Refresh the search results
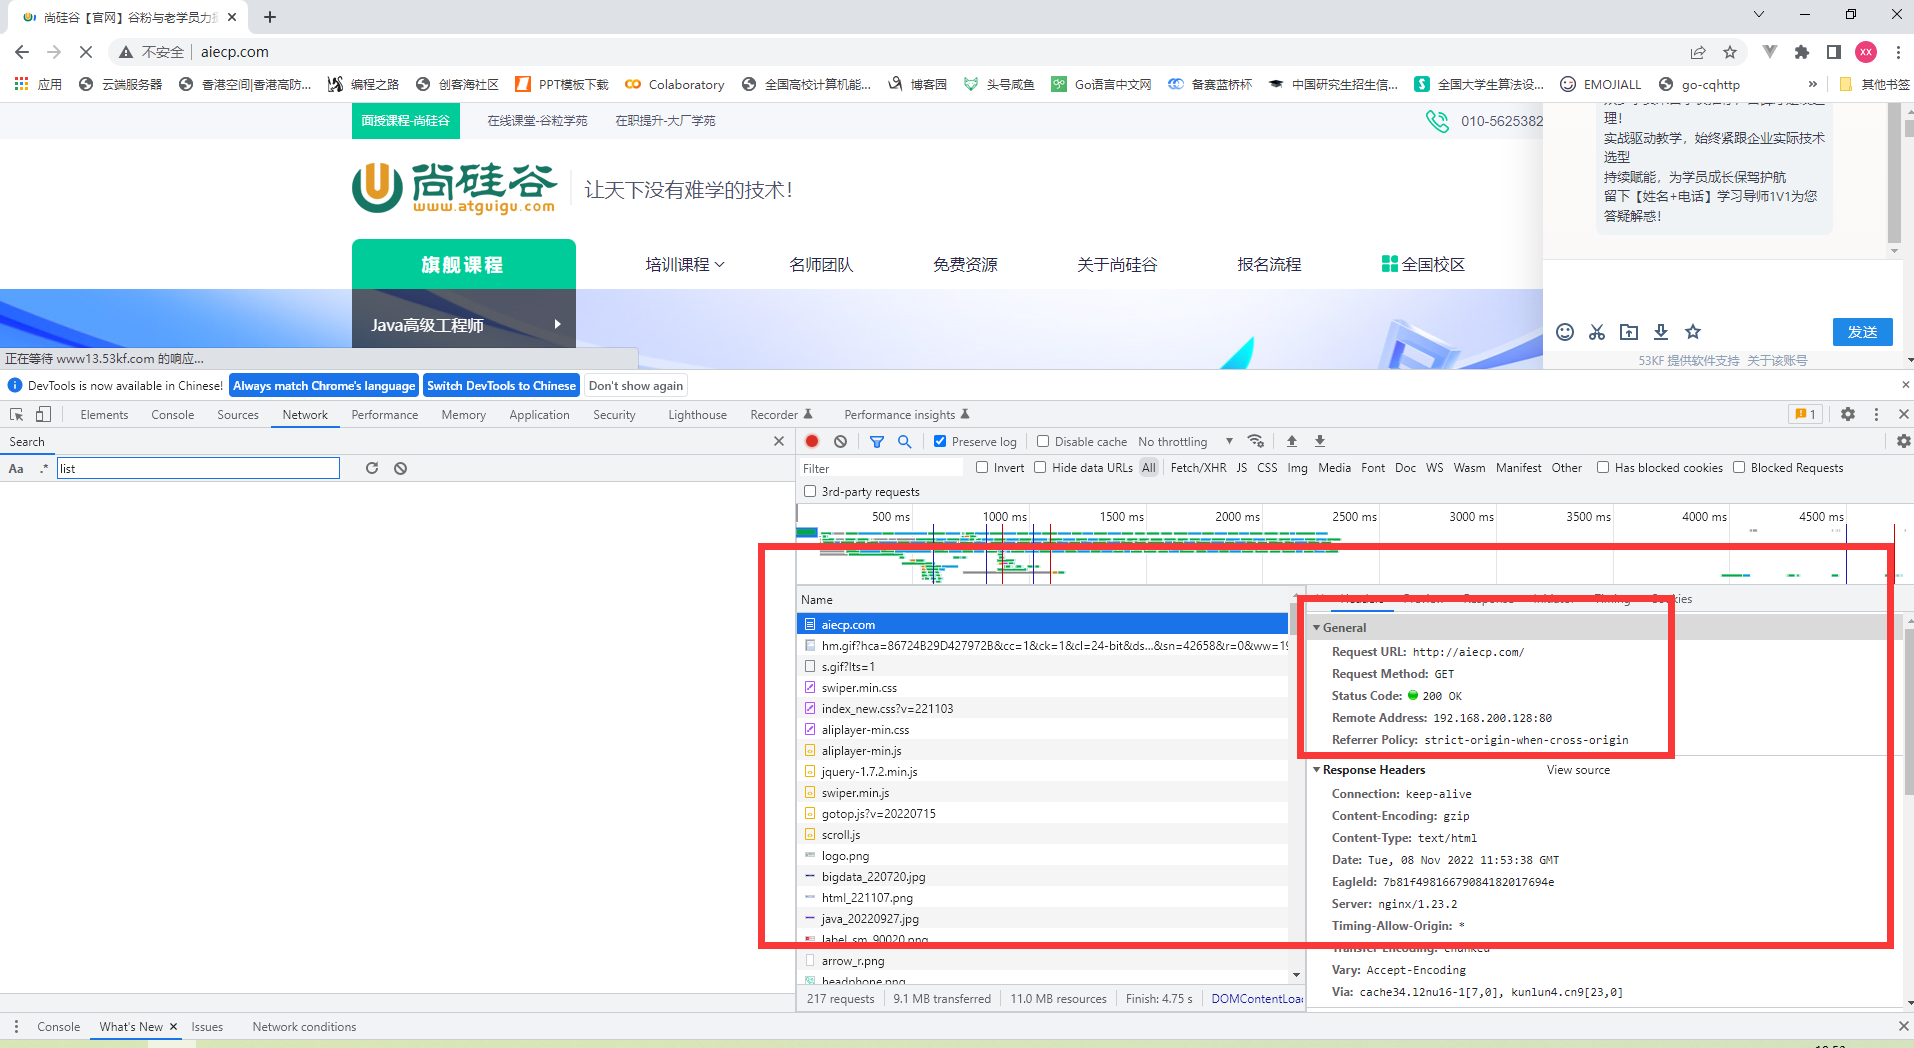 [x=372, y=468]
